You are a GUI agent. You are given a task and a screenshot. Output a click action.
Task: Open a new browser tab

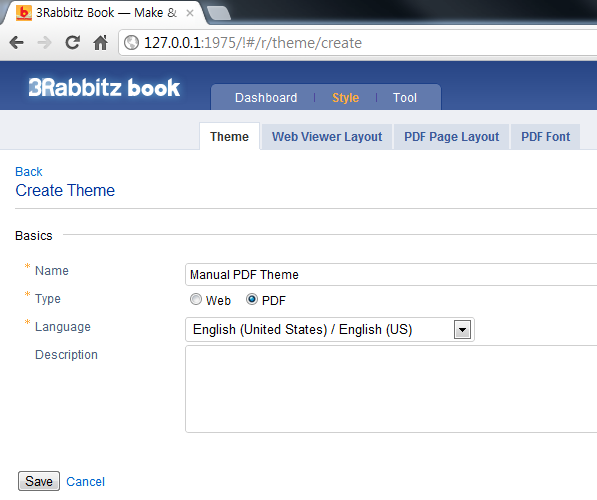[x=218, y=13]
